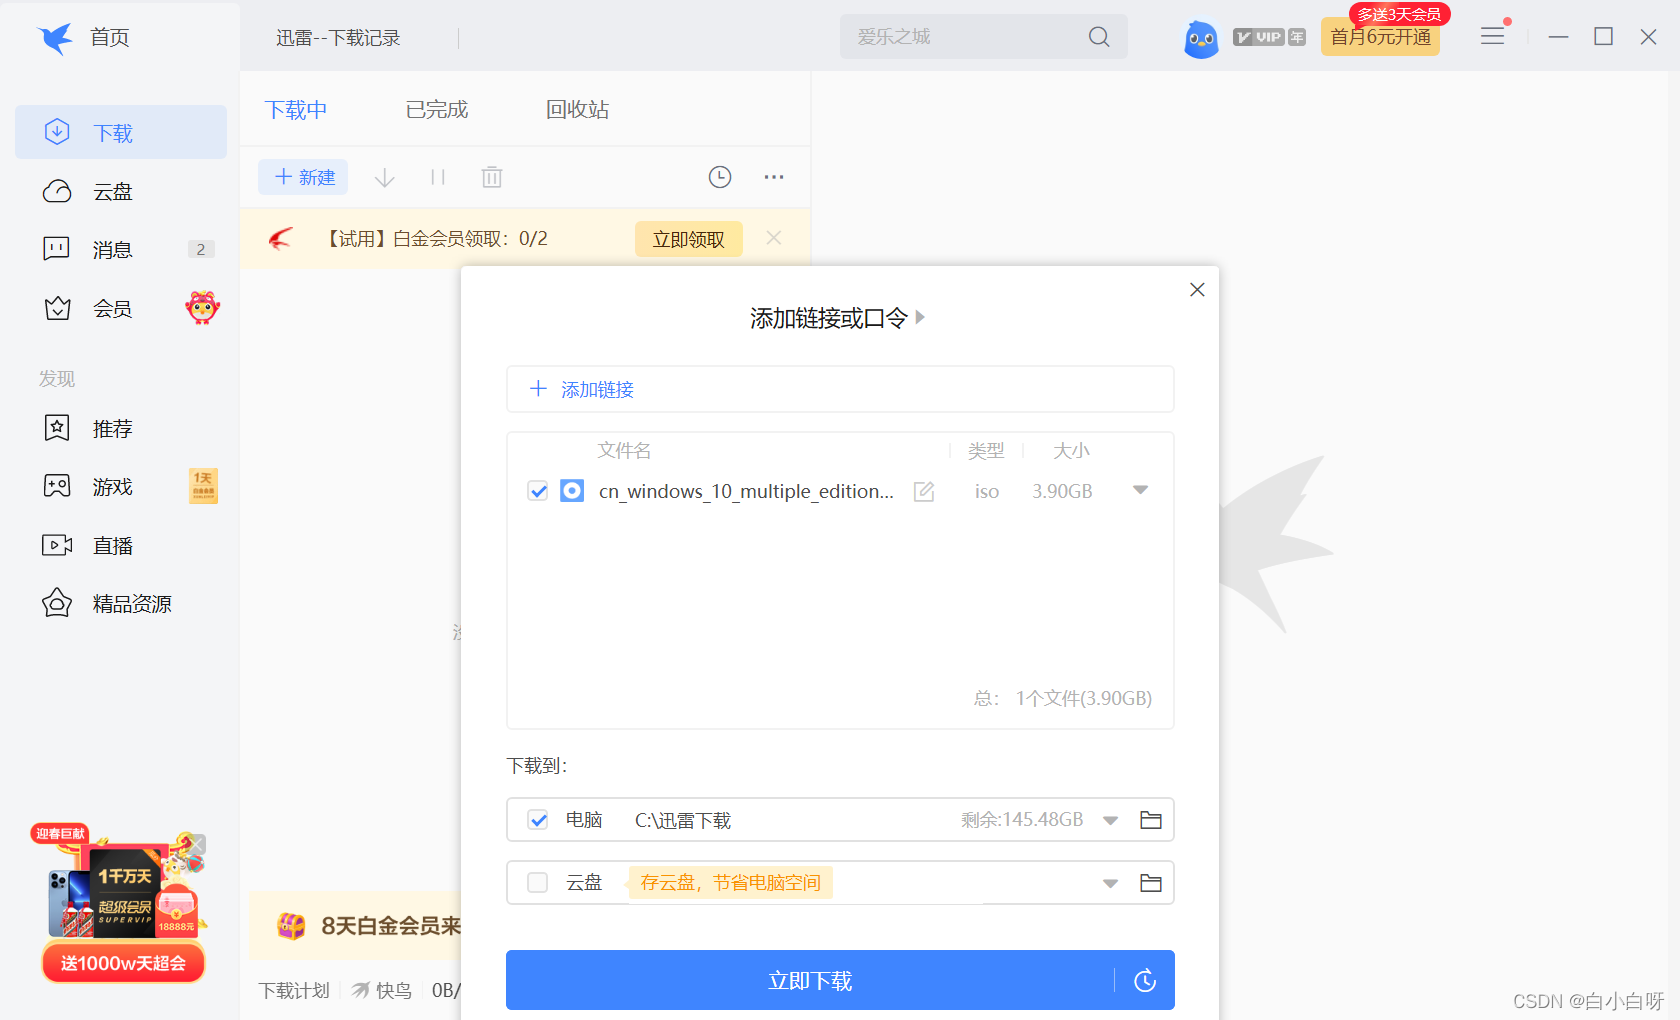Click the rename edit icon beside the filename
1680x1020 pixels.
(x=924, y=491)
